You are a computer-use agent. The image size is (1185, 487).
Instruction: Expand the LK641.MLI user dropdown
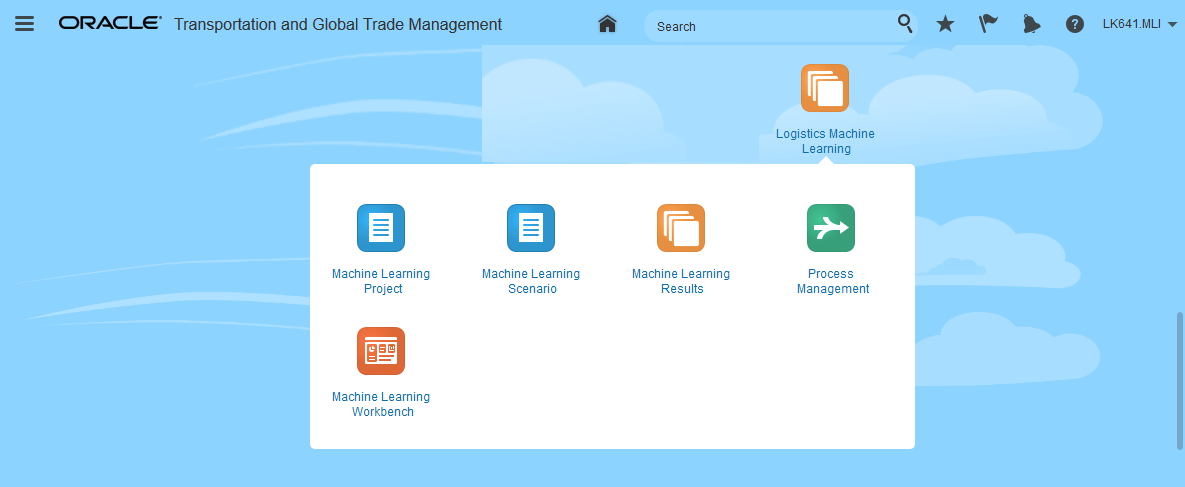pos(1140,24)
